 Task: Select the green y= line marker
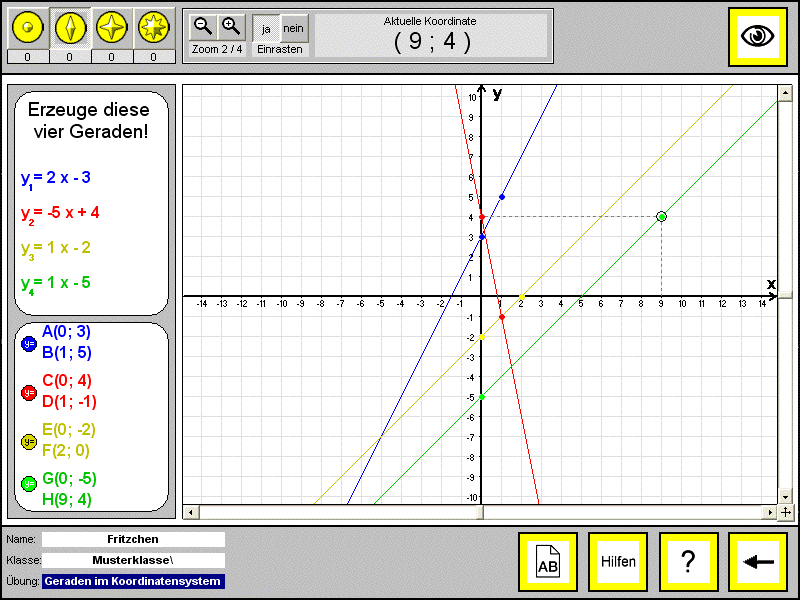[28, 484]
